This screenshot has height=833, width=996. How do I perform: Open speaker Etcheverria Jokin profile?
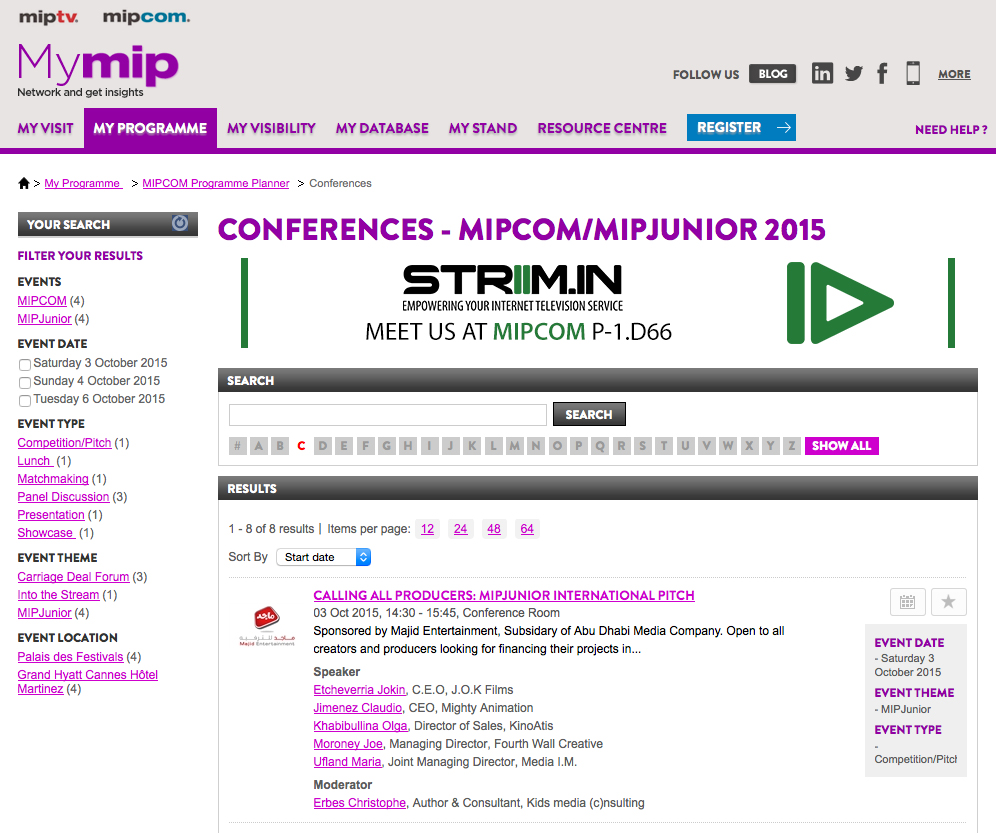[359, 689]
